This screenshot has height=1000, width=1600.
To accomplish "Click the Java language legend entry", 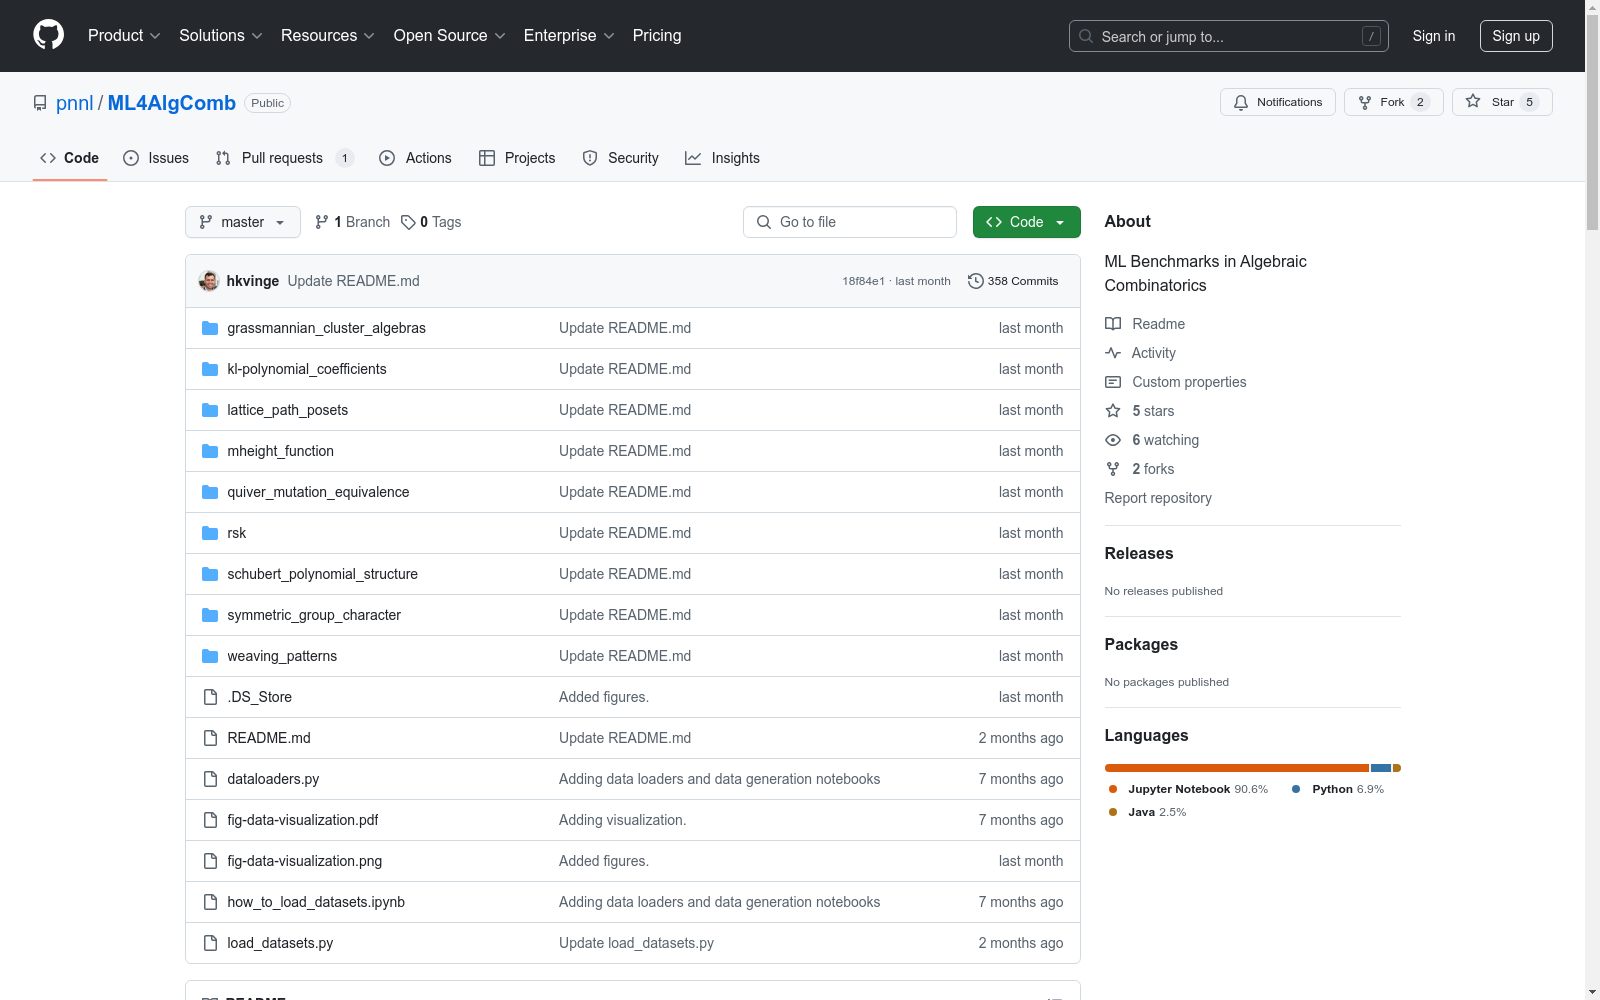I will point(1147,812).
